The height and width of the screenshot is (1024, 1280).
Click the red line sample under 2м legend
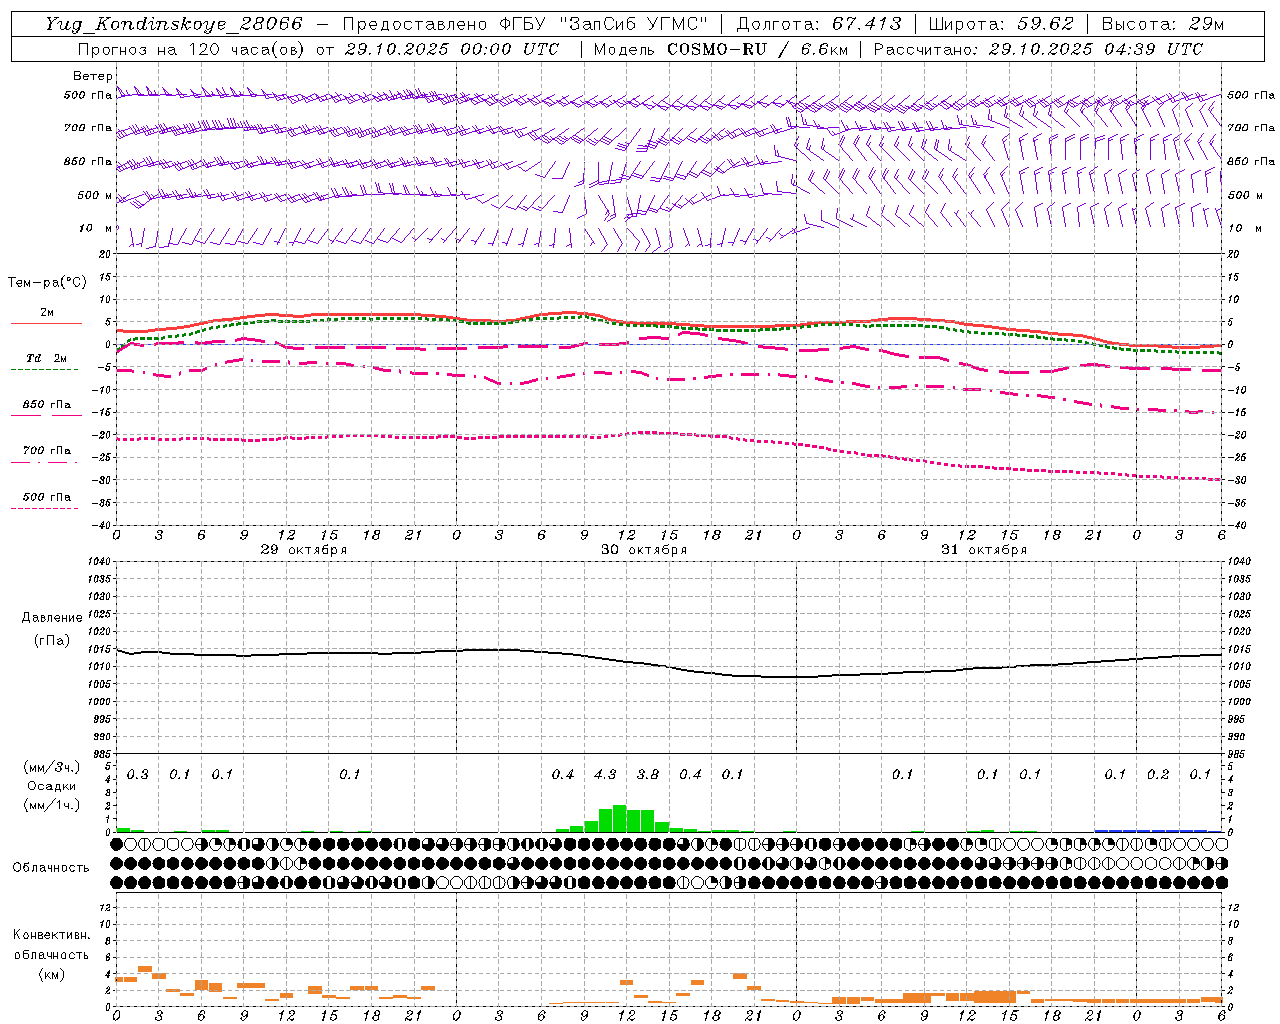pyautogui.click(x=46, y=323)
